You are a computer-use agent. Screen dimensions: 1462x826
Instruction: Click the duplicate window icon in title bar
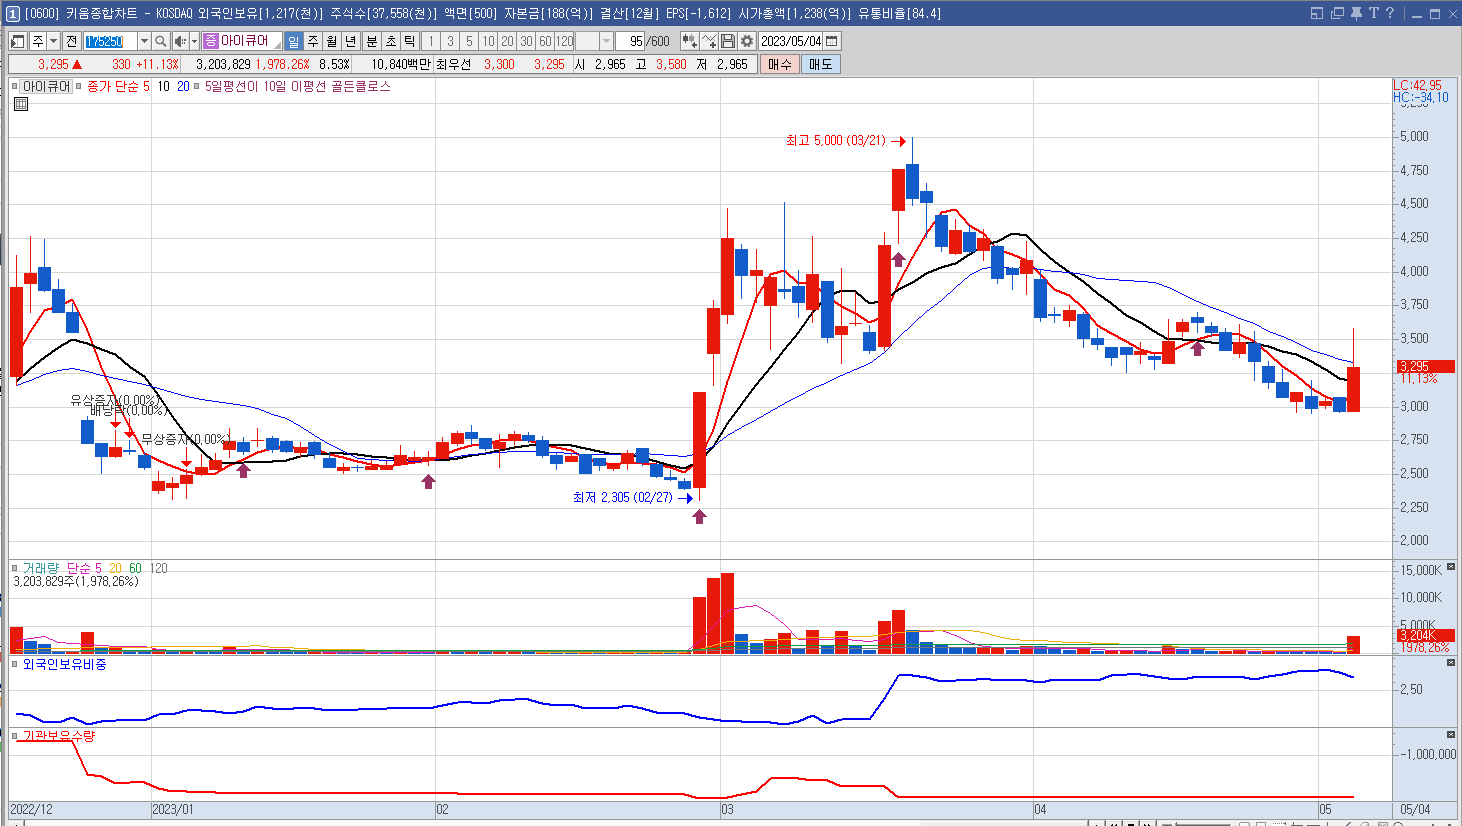[1337, 13]
